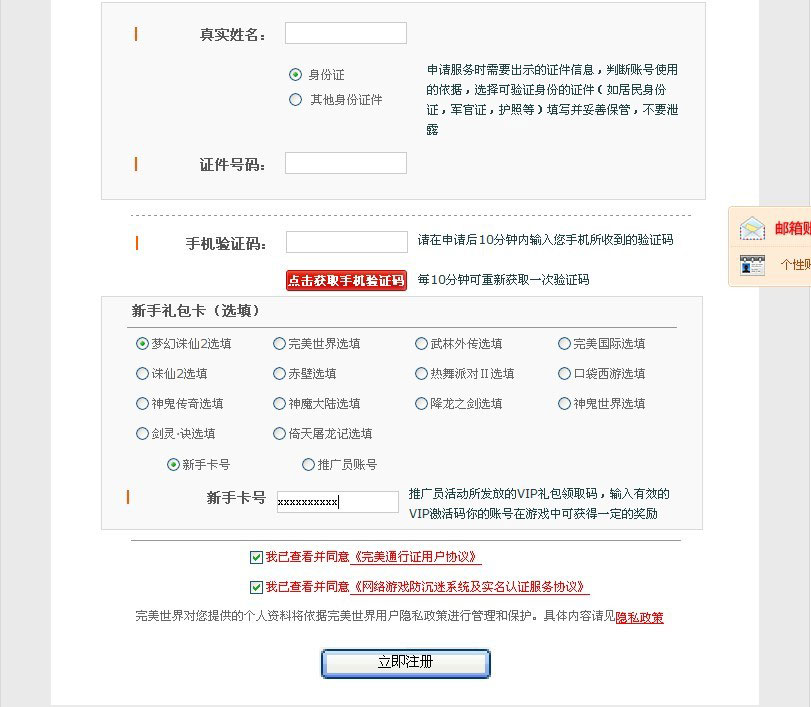This screenshot has height=707, width=811.
Task: Uncheck the 防沉迷系统及实名认证 agreement checkbox
Action: click(256, 587)
